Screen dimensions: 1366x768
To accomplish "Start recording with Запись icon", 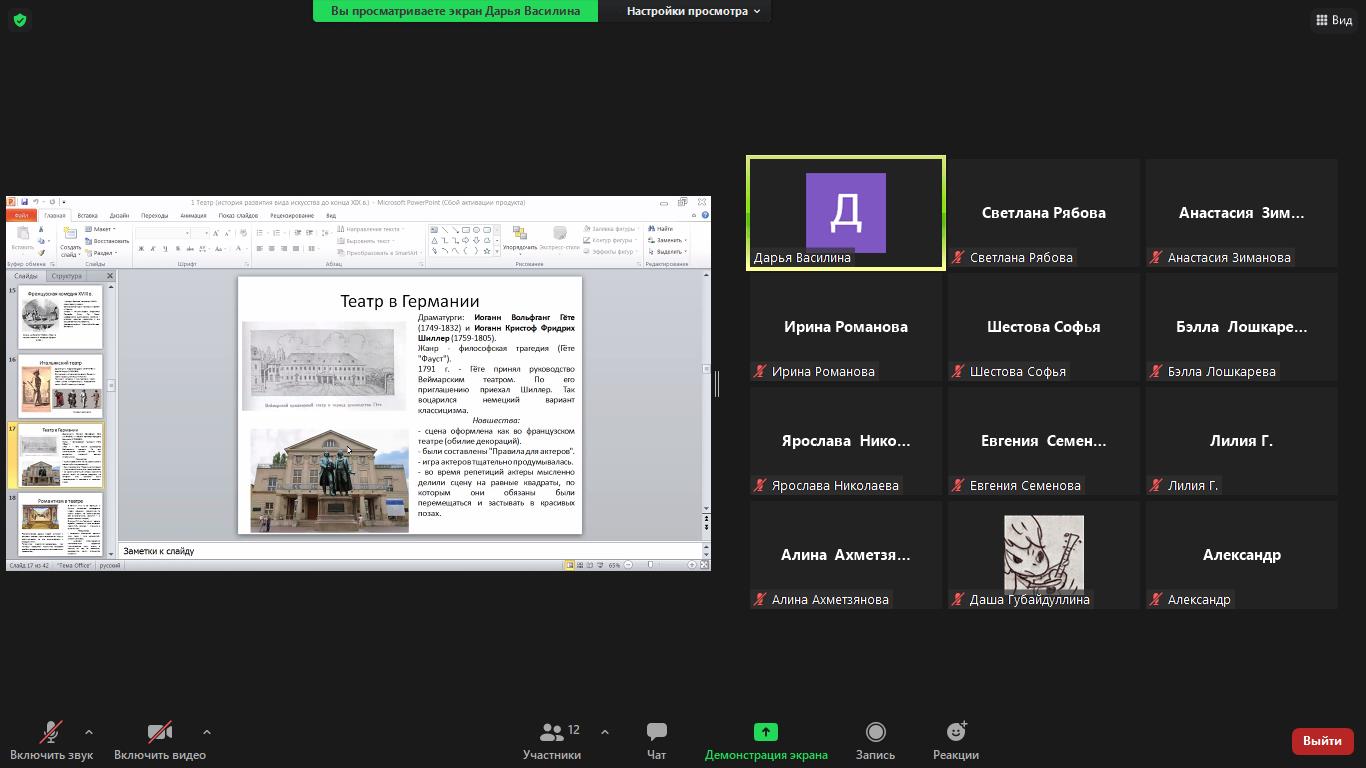I will coord(875,733).
